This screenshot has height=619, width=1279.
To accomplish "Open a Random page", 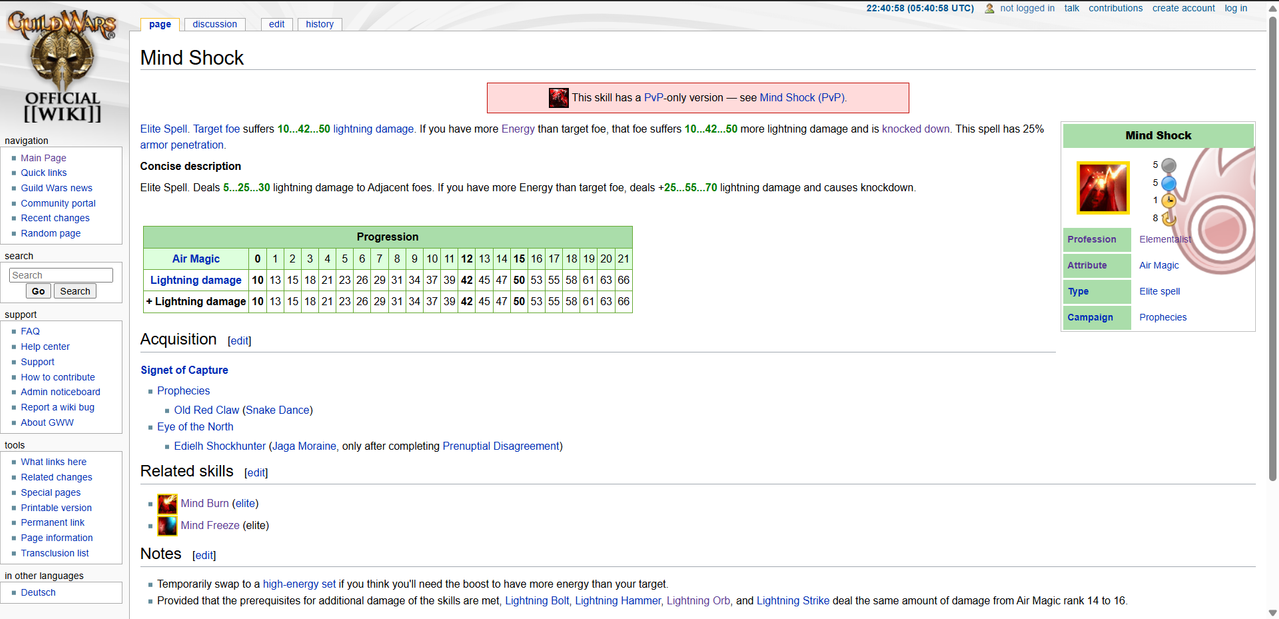I will (51, 233).
